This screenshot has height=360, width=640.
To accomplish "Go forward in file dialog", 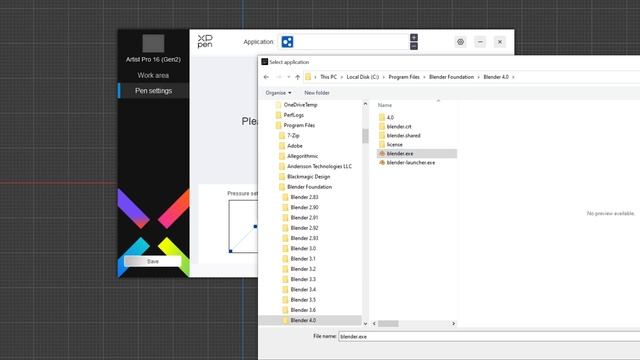I will [x=279, y=77].
